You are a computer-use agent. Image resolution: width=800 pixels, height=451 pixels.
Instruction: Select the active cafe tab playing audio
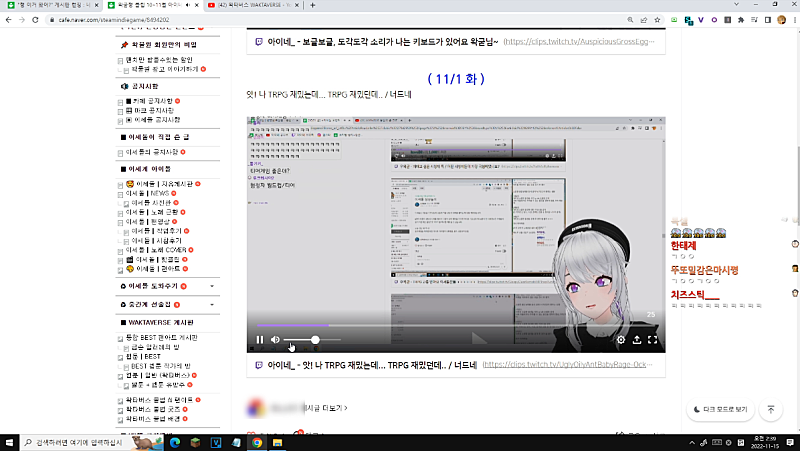pos(148,5)
